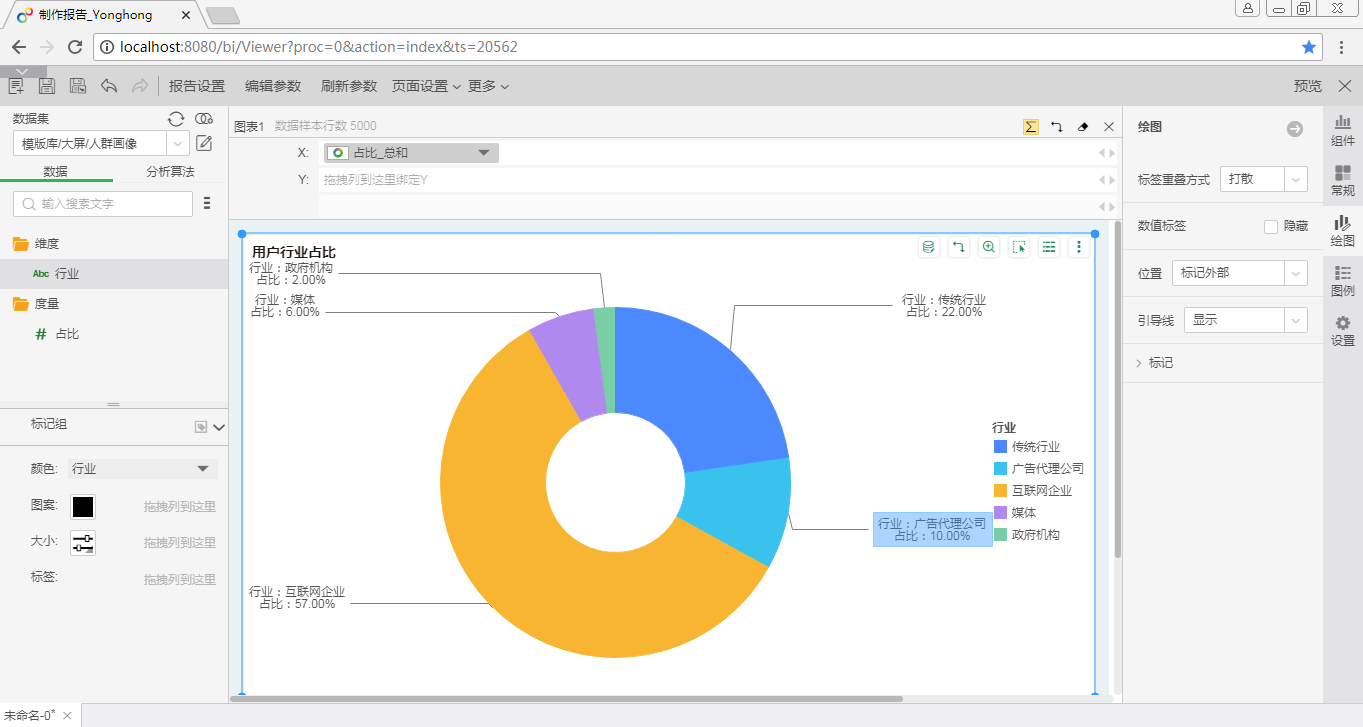
Task: Click the chart's database data icon
Action: click(929, 247)
